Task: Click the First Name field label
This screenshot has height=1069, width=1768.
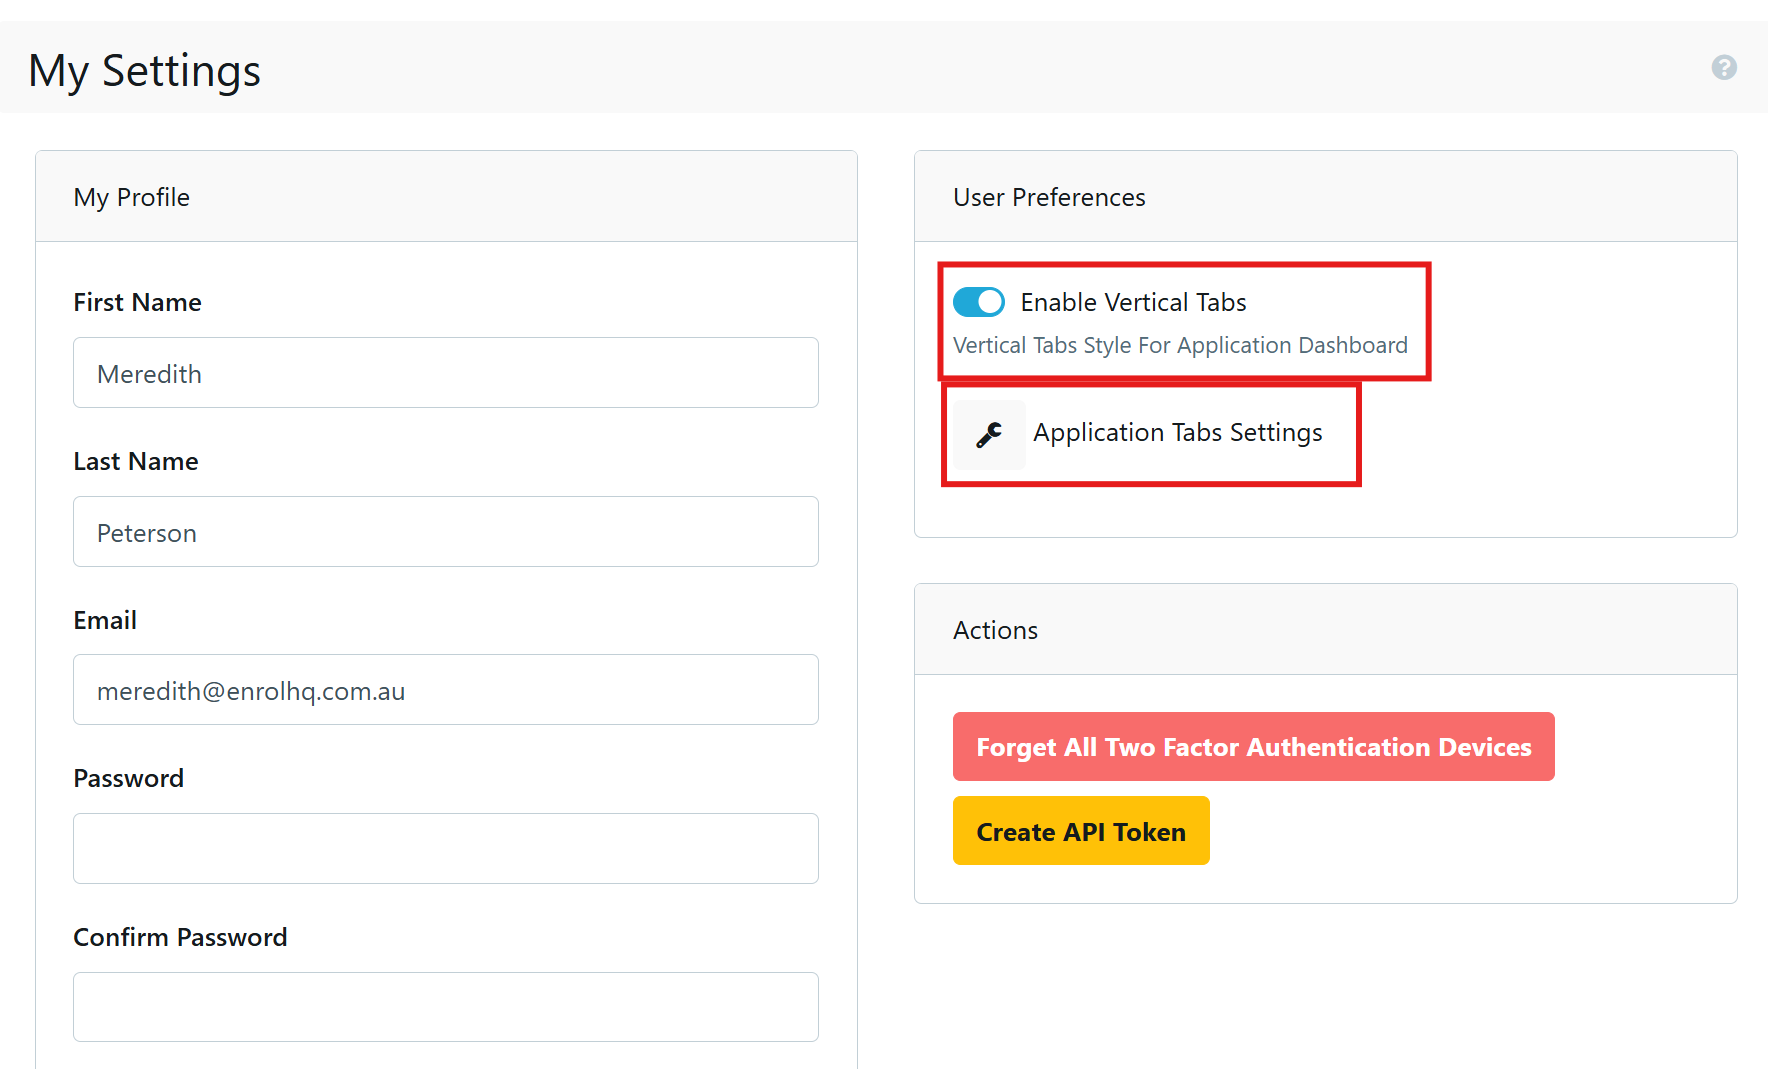Action: [138, 302]
